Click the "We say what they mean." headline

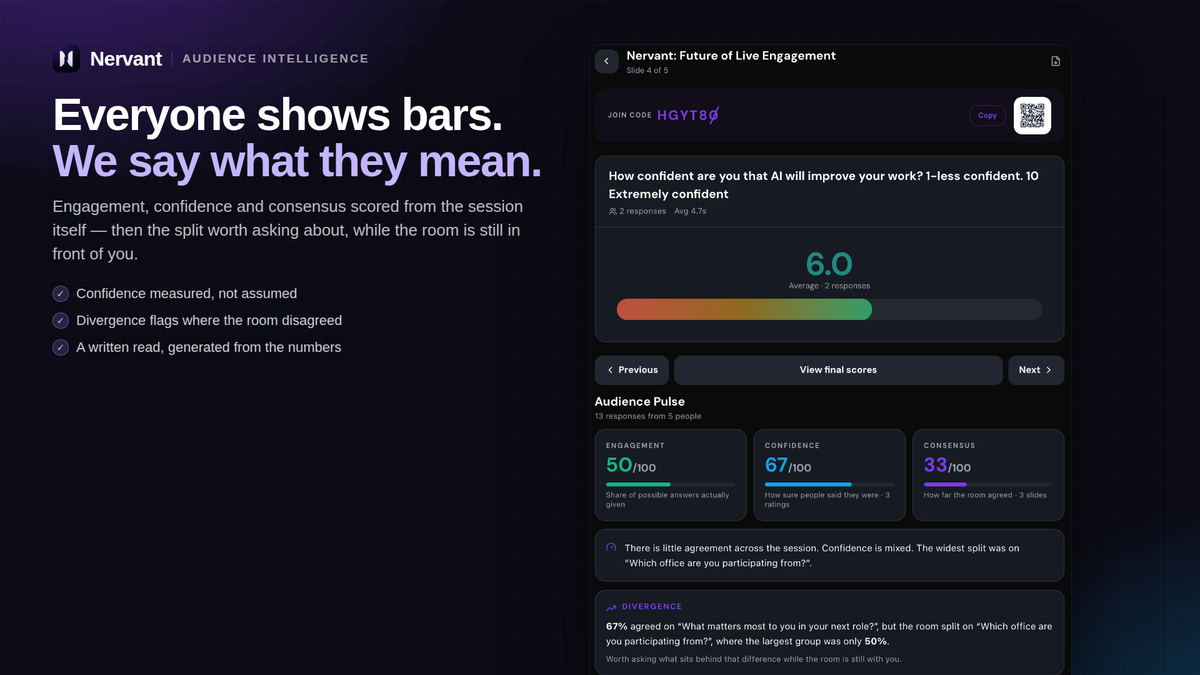(x=297, y=162)
